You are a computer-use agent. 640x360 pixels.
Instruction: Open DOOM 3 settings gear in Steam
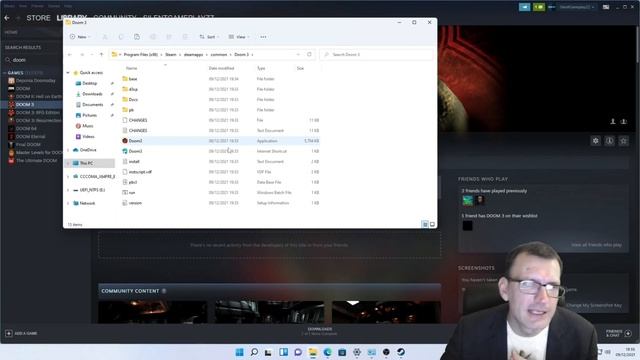596,141
